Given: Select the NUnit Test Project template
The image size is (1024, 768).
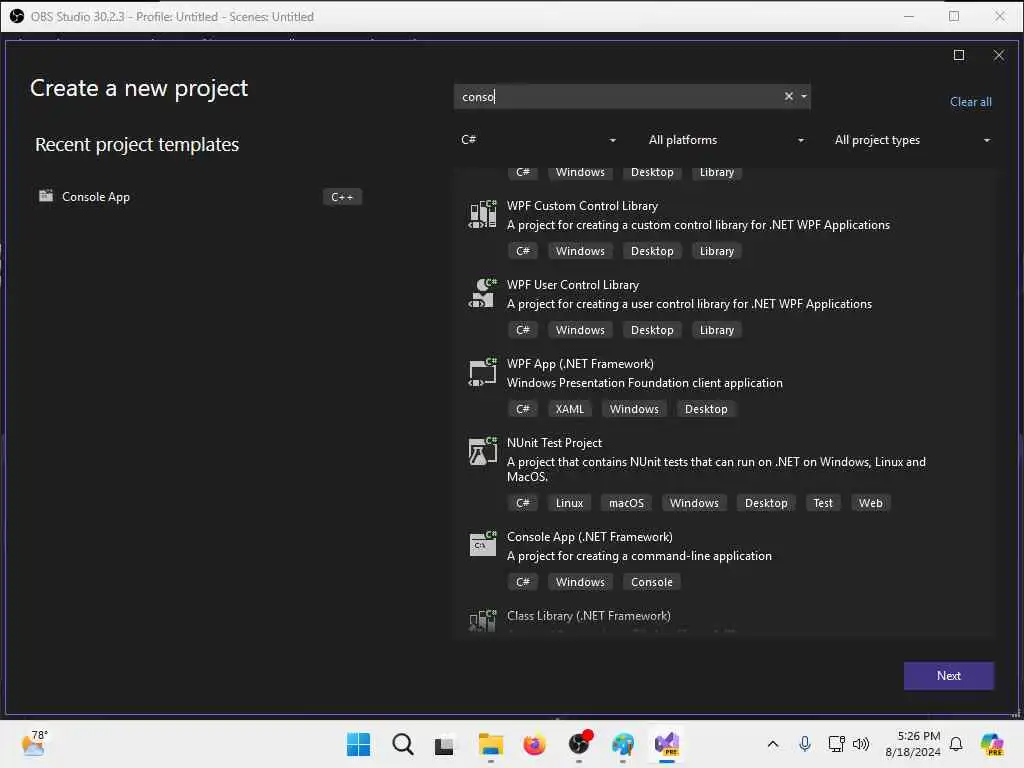Looking at the screenshot, I should point(725,473).
